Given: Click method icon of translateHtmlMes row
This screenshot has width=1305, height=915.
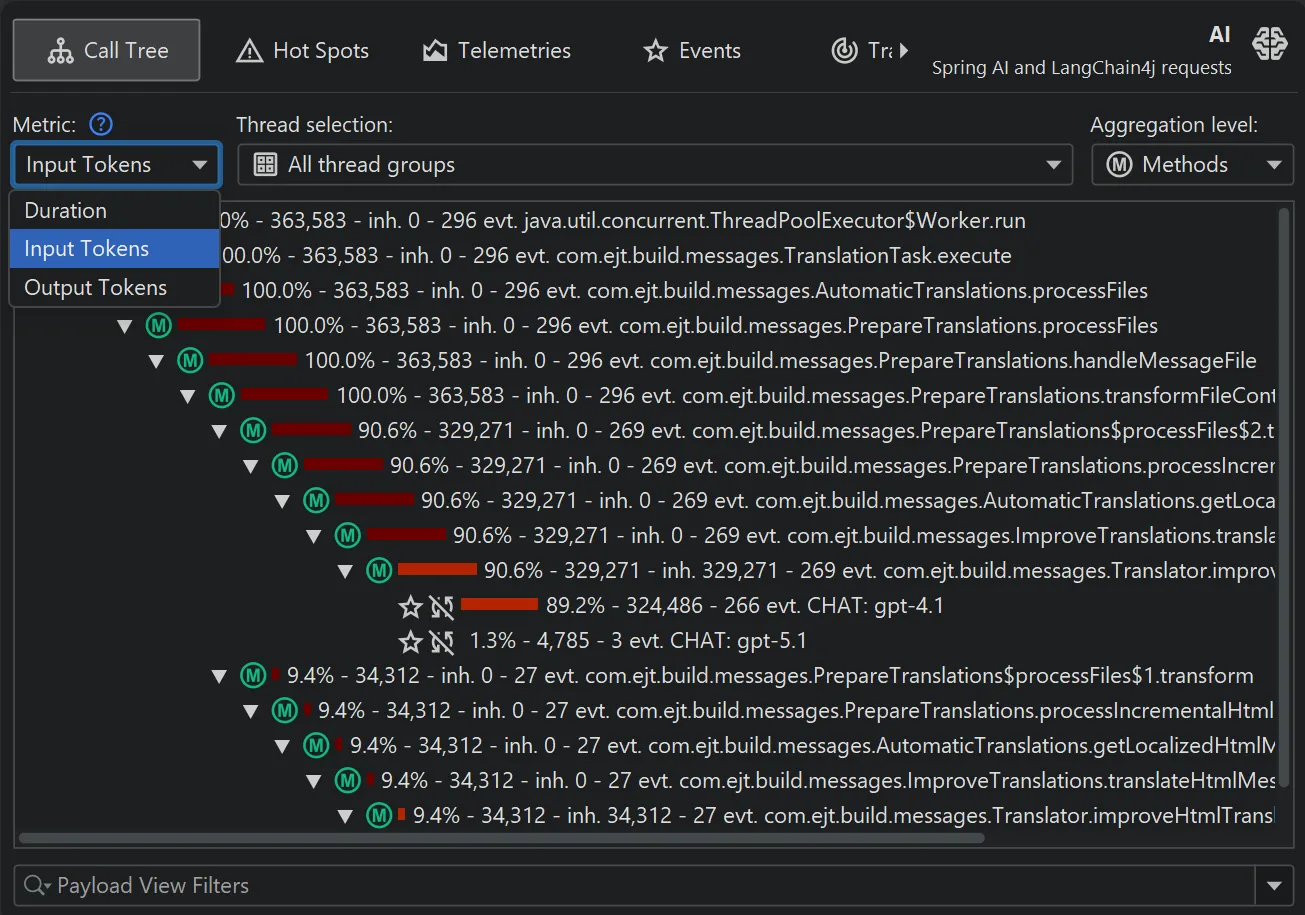Looking at the screenshot, I should tap(347, 780).
